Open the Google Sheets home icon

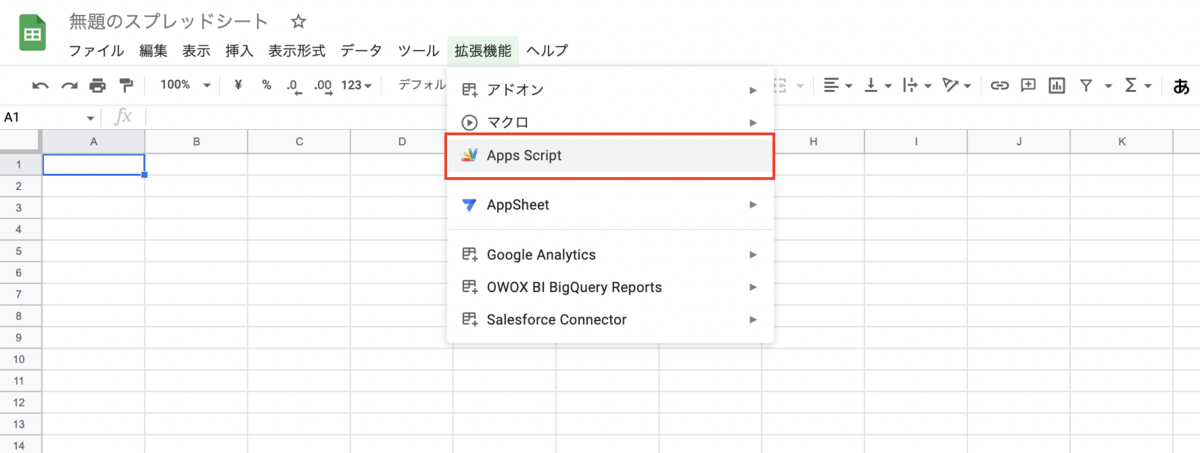point(32,33)
